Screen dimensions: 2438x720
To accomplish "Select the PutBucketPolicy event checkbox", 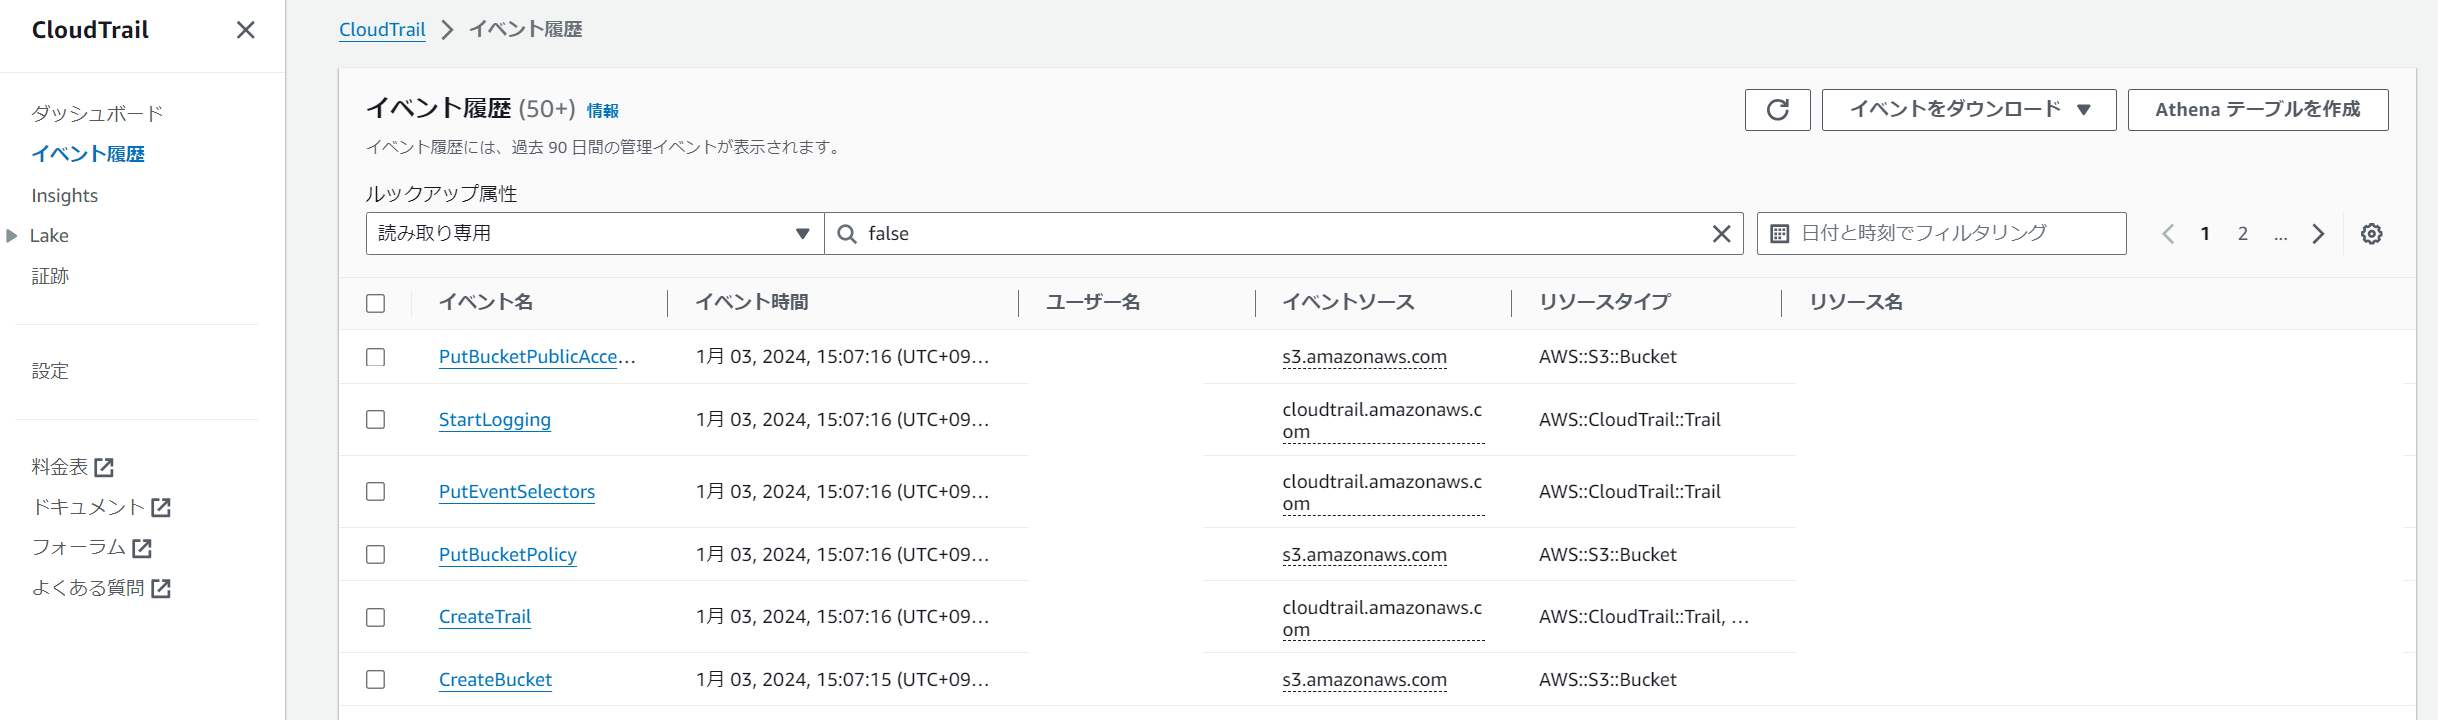I will click(x=376, y=555).
